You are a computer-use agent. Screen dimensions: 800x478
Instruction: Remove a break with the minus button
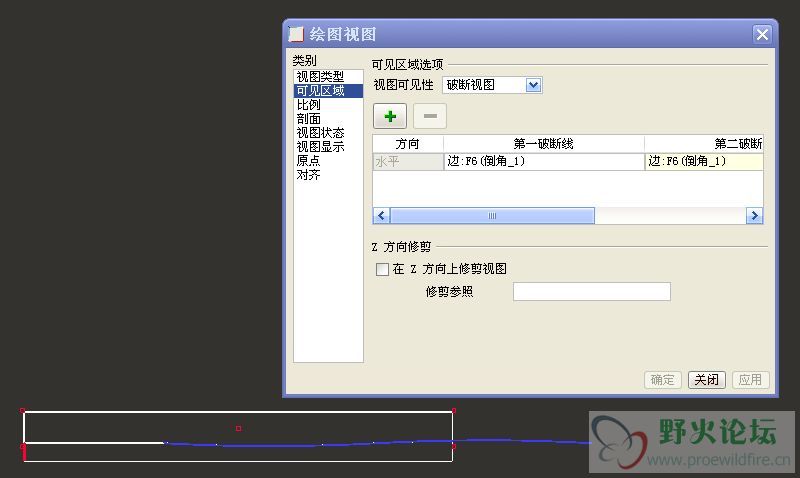(x=430, y=116)
